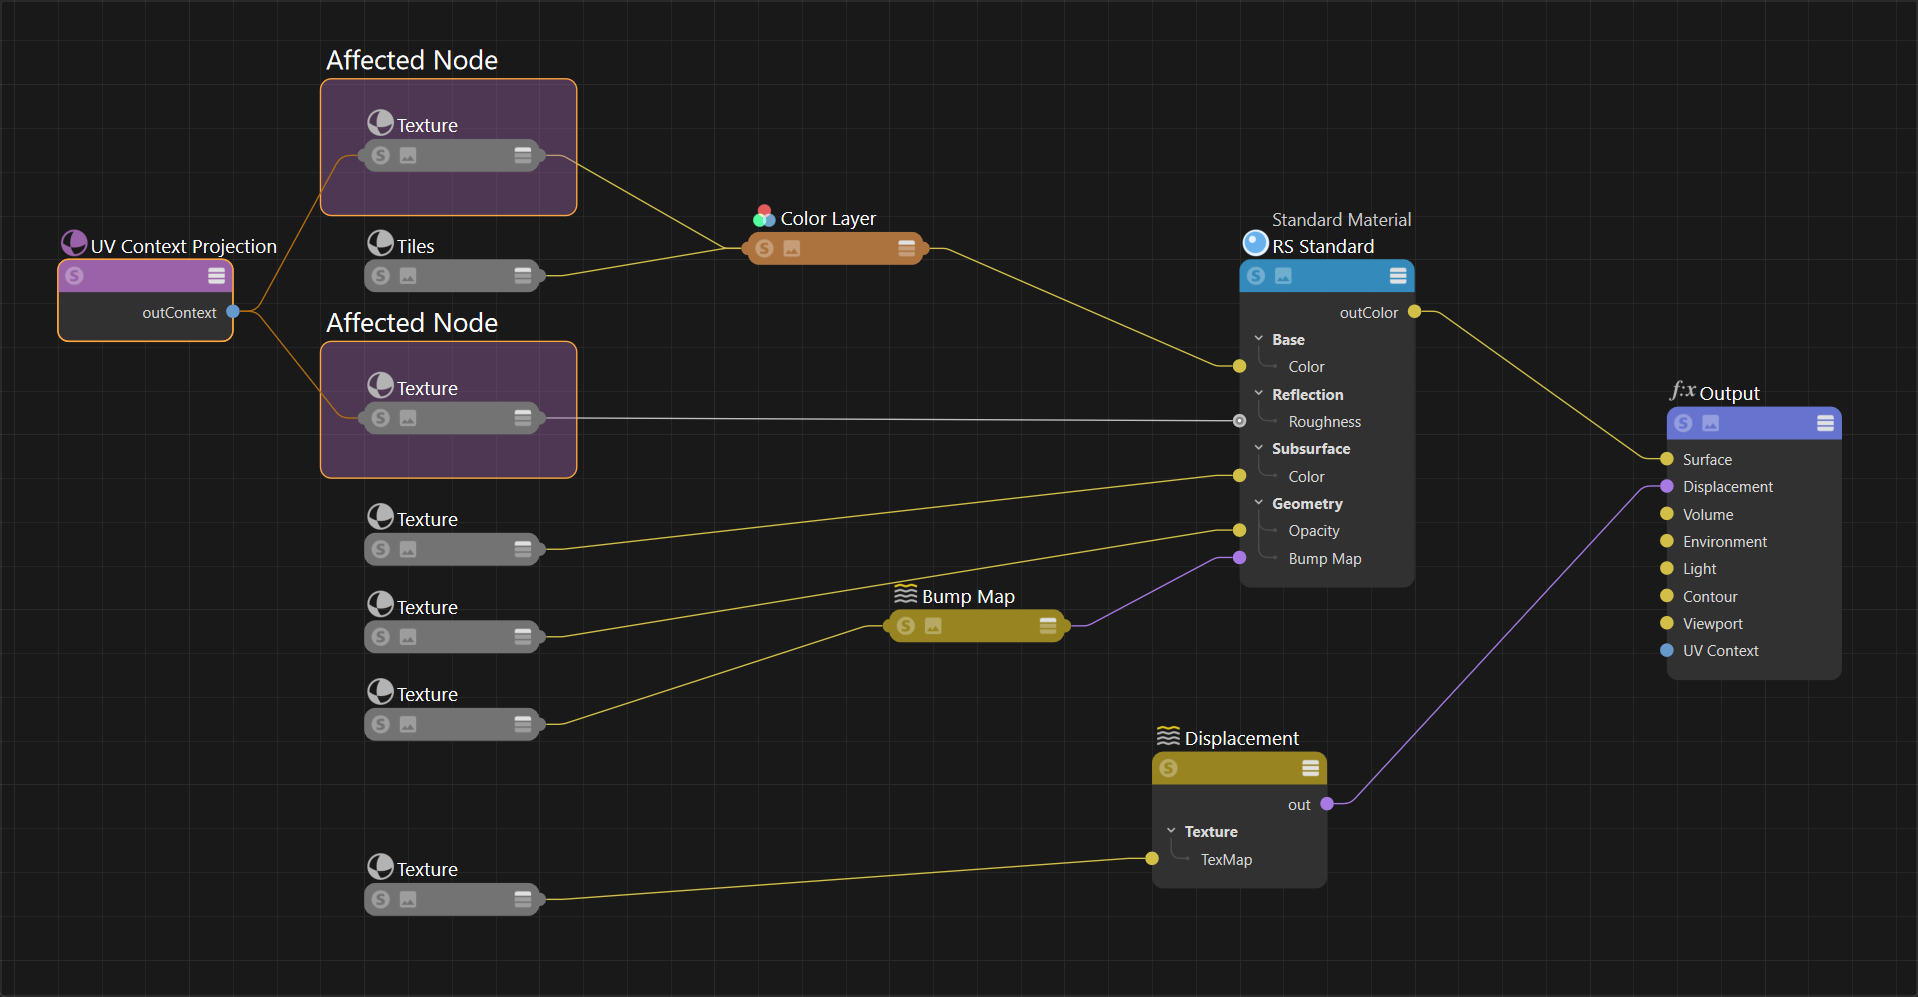Open the port list menu on Color Layer node
Image resolution: width=1918 pixels, height=997 pixels.
(906, 248)
